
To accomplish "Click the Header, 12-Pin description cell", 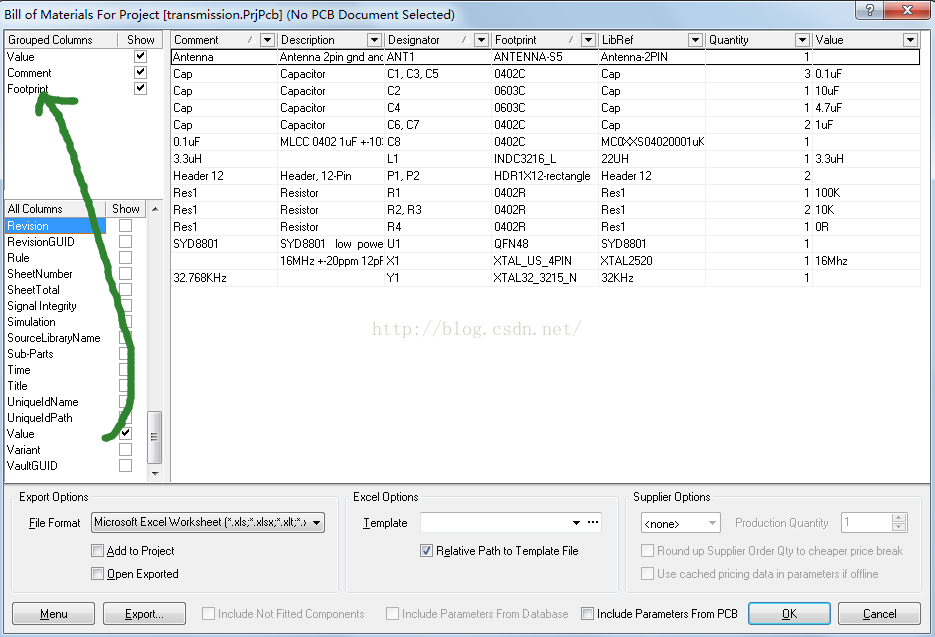I will (331, 176).
